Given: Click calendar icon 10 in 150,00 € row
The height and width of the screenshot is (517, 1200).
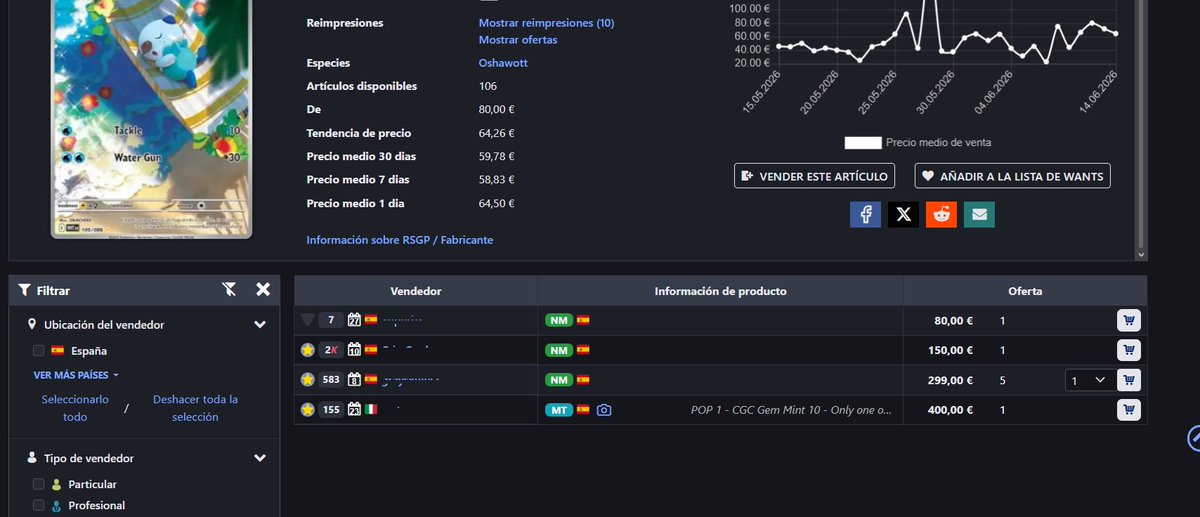Looking at the screenshot, I should [354, 350].
